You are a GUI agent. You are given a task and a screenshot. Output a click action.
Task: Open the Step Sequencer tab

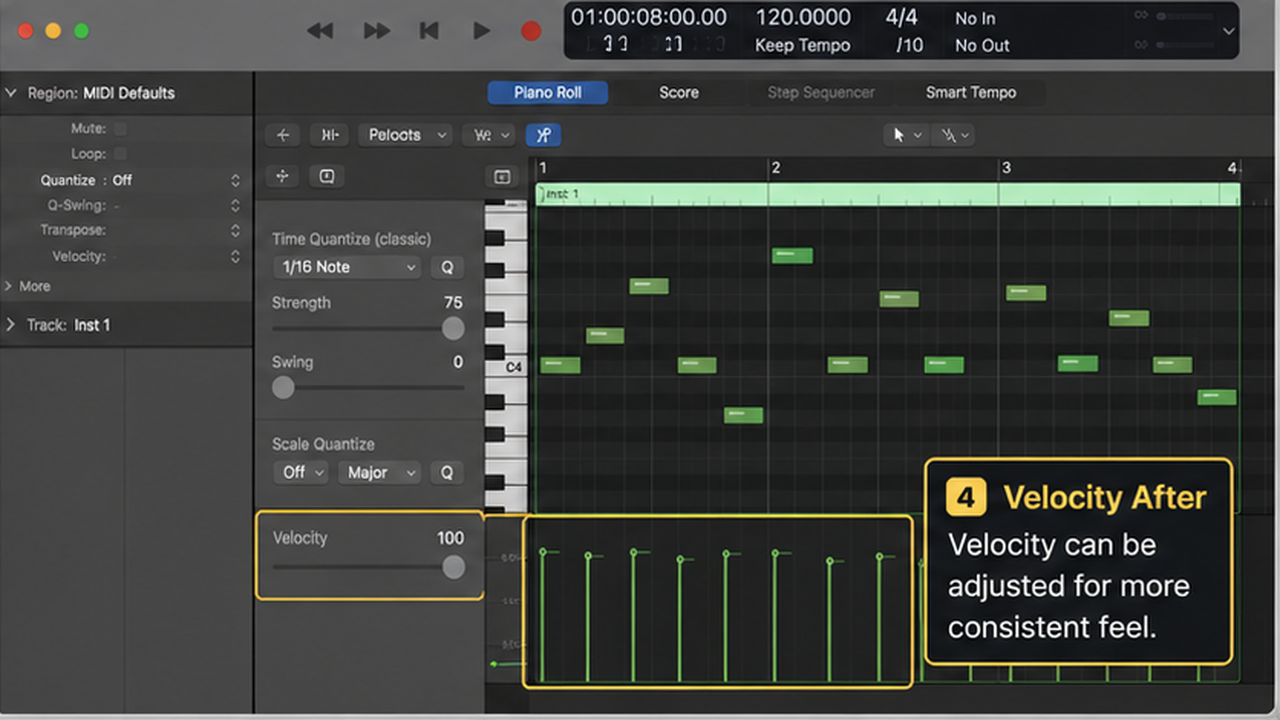click(821, 92)
